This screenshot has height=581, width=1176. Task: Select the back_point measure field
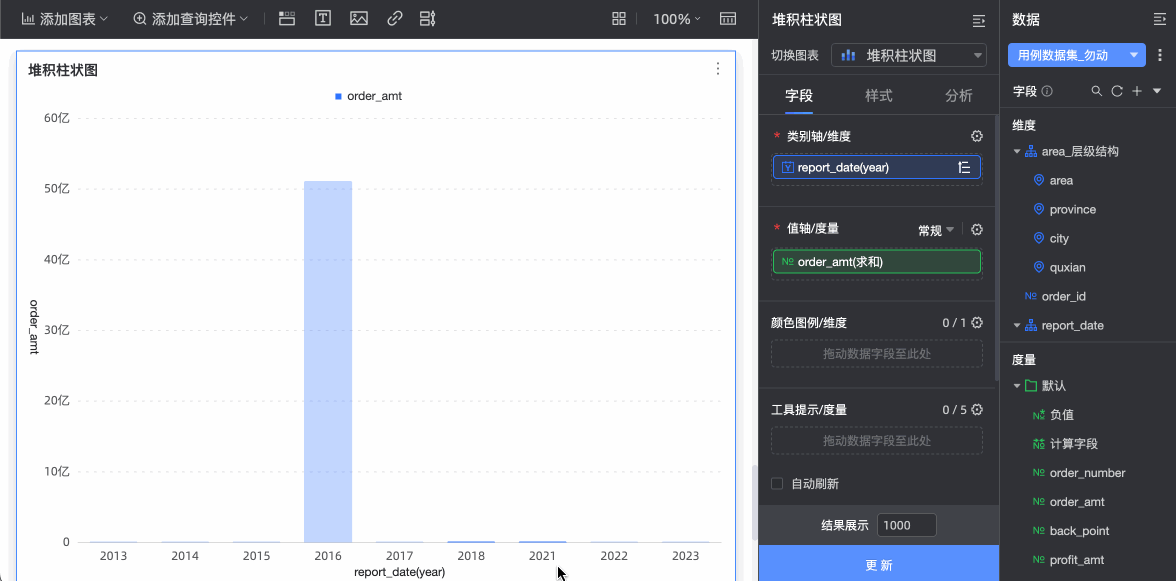pyautogui.click(x=1079, y=531)
